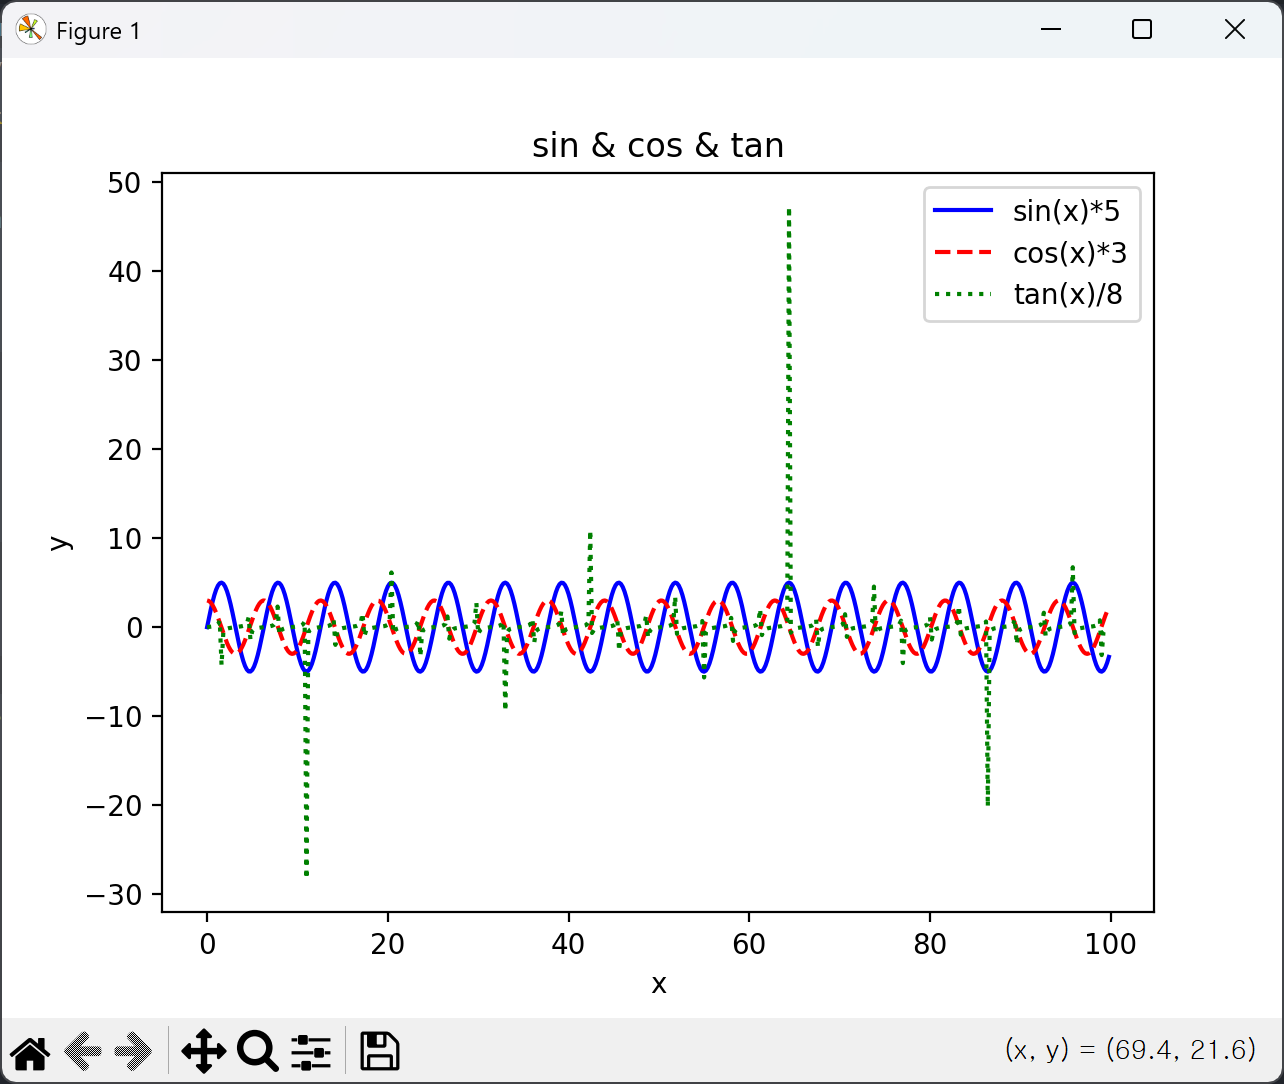
Task: Open the Configure subplots dialog
Action: click(311, 1051)
